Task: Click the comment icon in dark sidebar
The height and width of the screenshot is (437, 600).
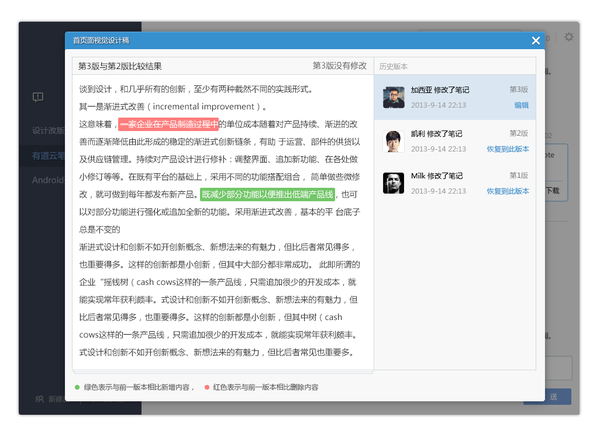Action: tap(38, 97)
